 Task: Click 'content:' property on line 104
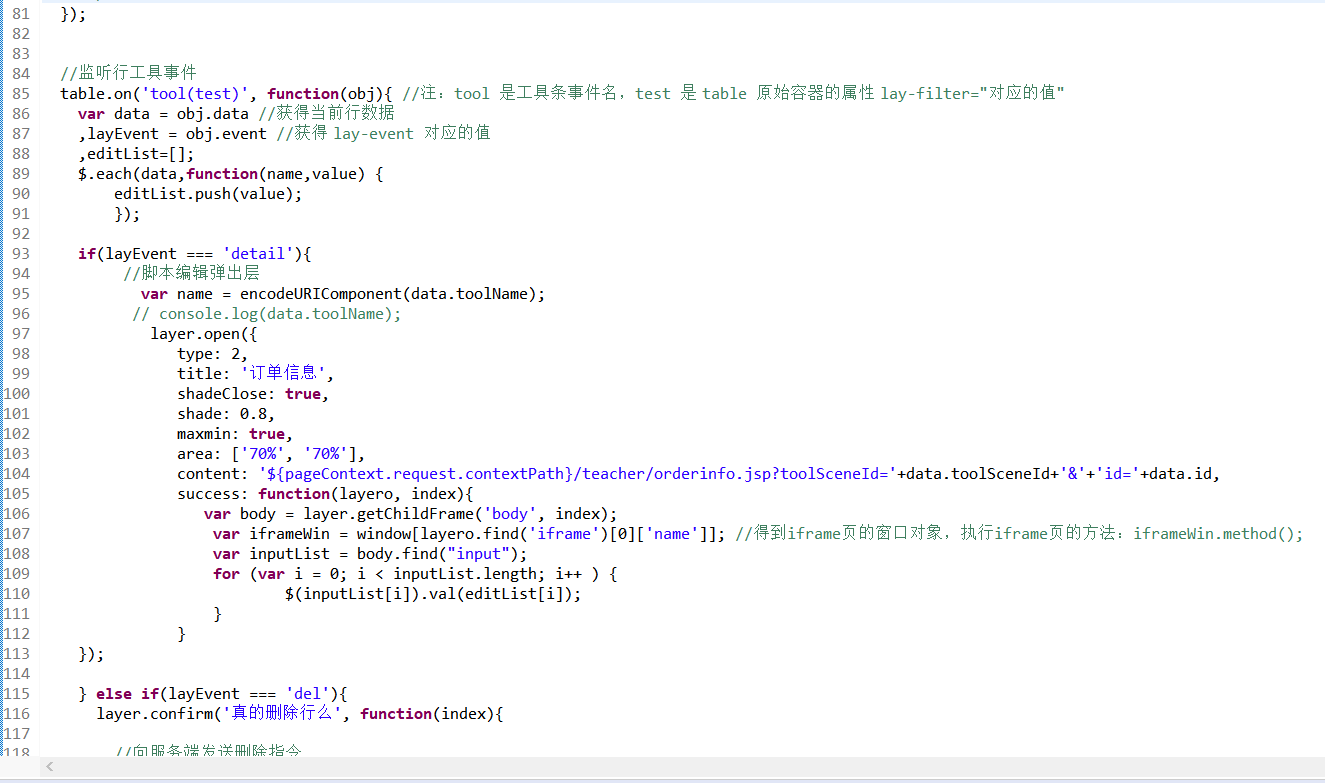tap(213, 473)
